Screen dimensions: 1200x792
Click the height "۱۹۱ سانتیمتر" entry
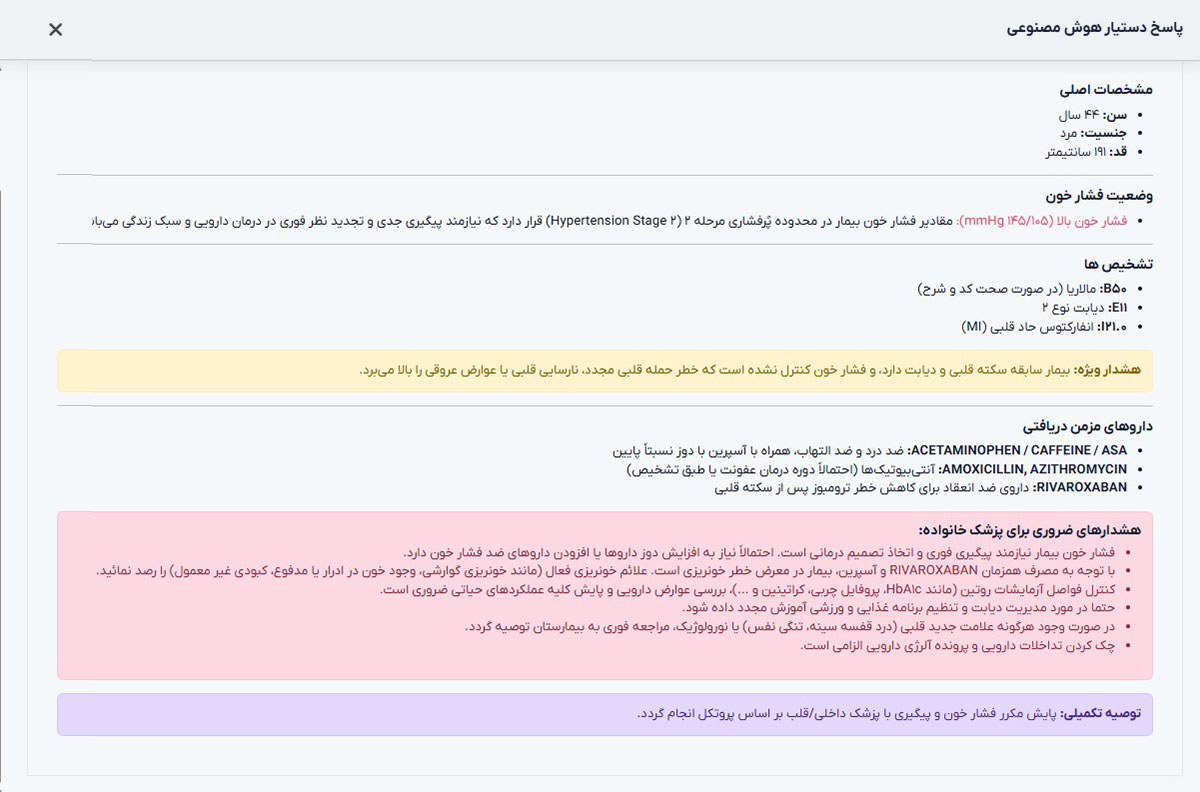[1085, 151]
